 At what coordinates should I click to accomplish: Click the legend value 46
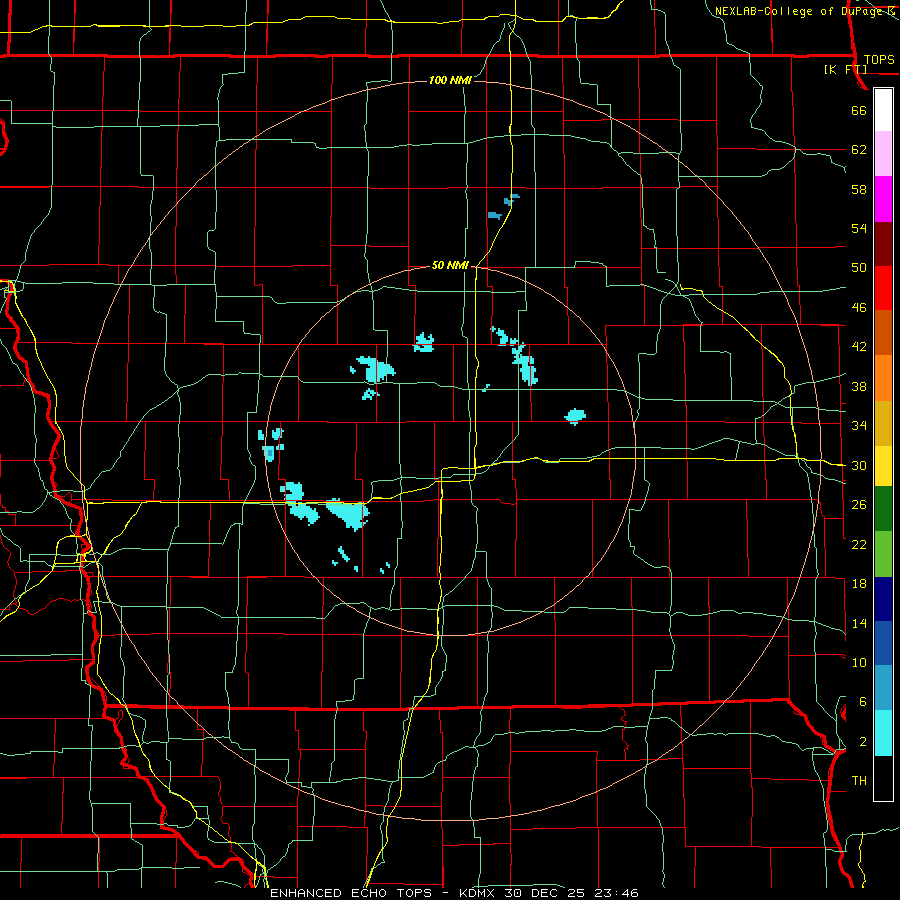point(859,307)
